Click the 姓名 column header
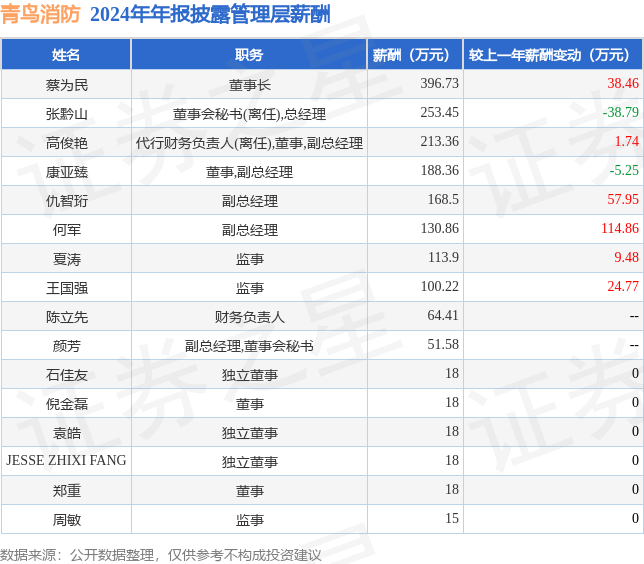Screen dimensions: 644x564 (x=66, y=55)
